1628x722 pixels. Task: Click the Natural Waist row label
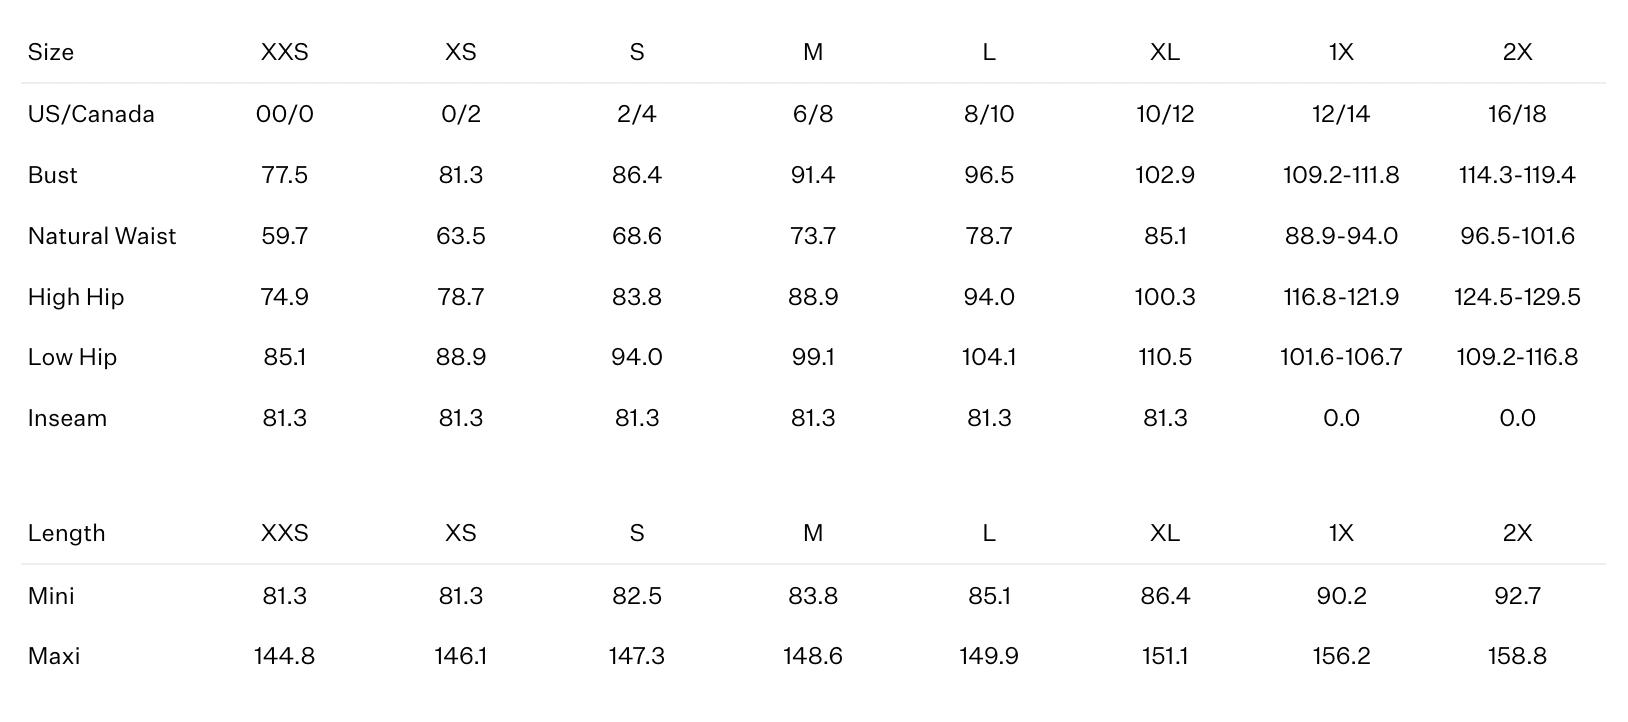[x=102, y=236]
